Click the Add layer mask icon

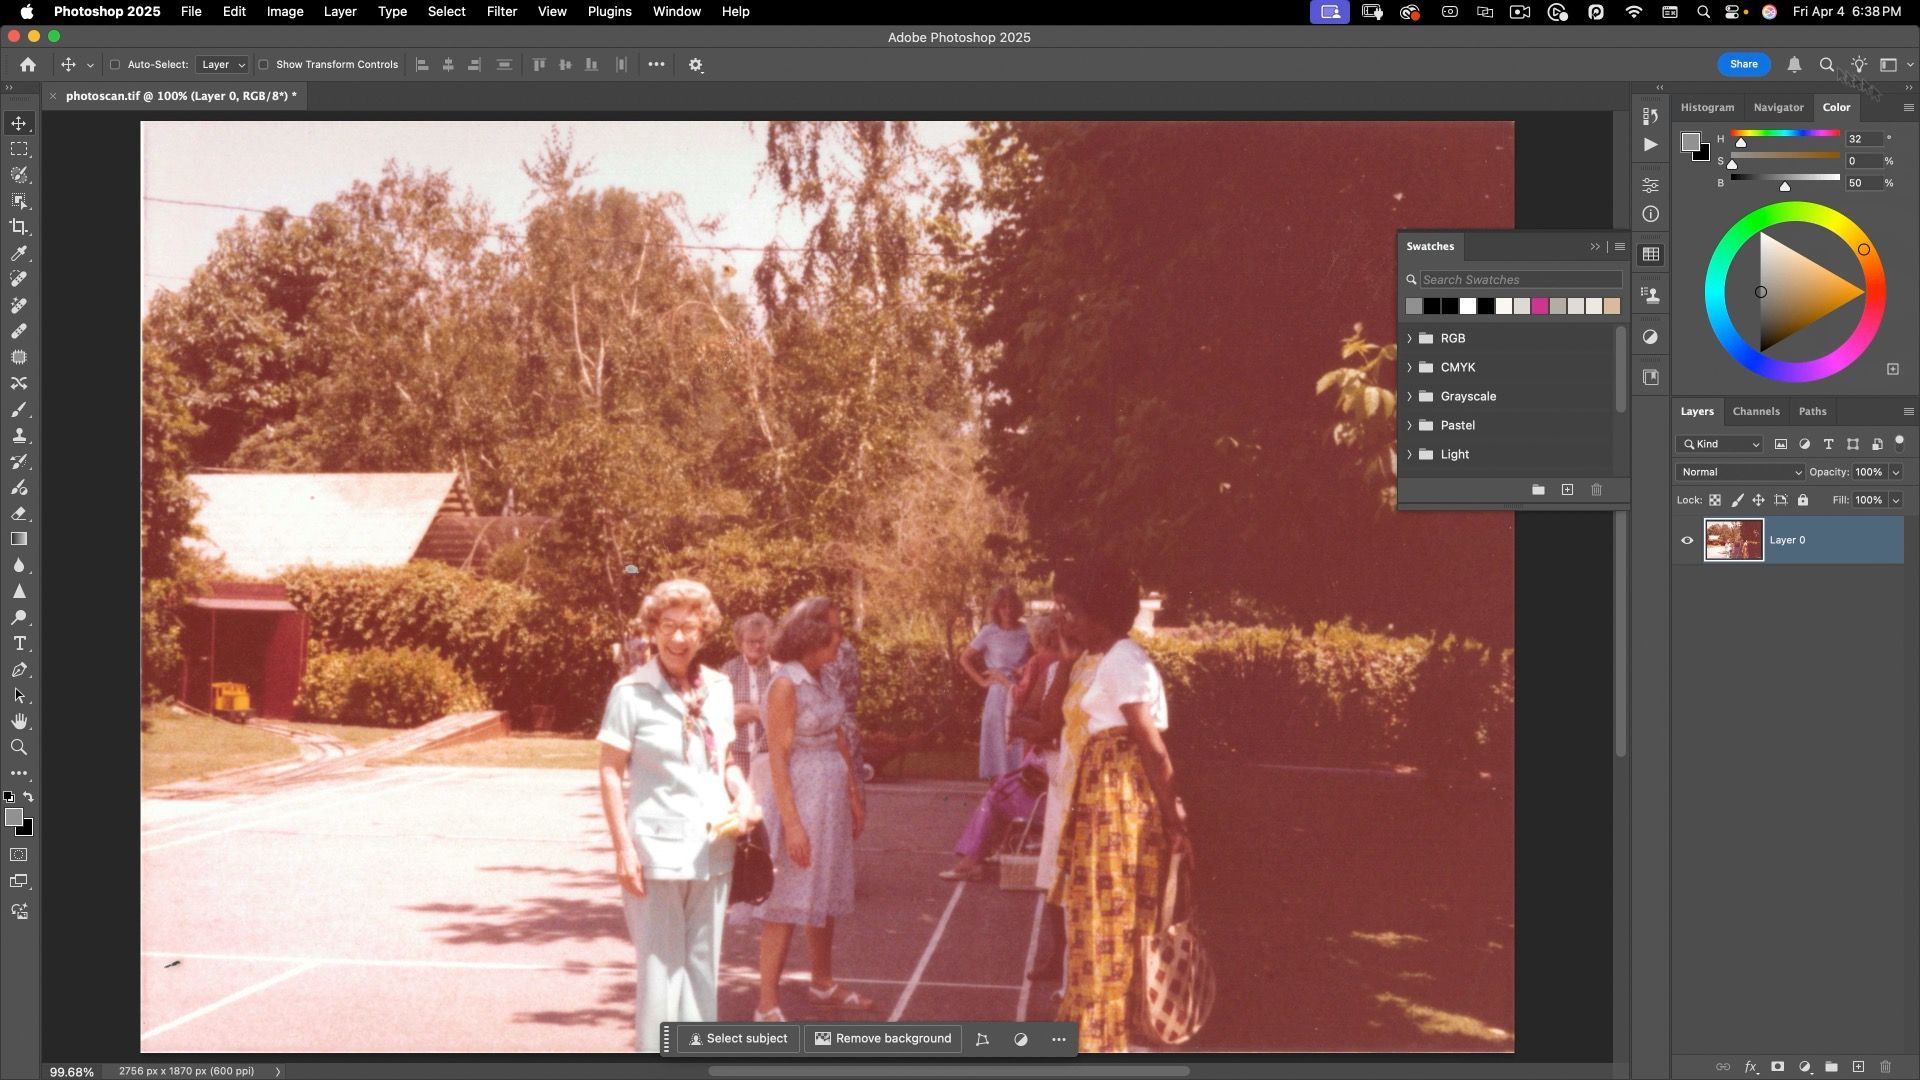[1777, 1067]
